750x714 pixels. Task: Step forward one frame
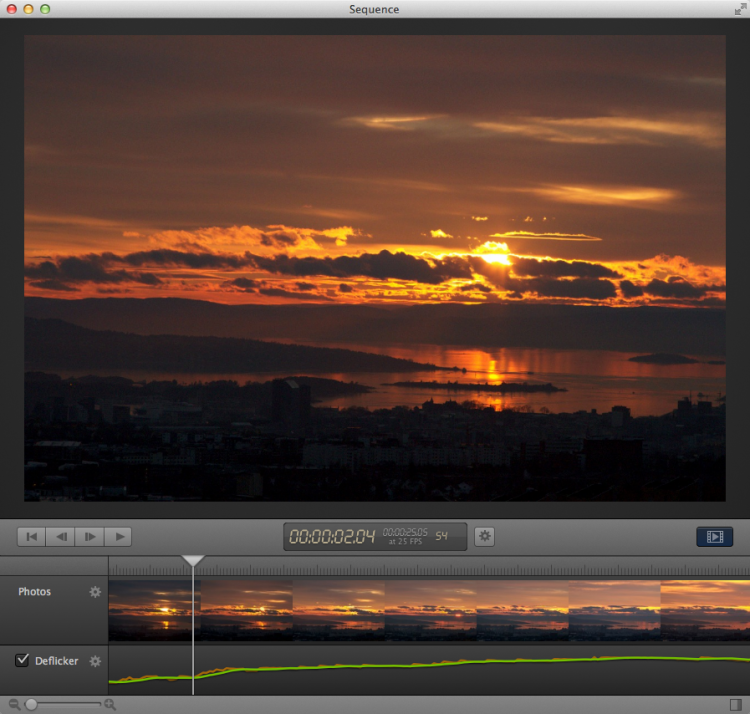pyautogui.click(x=90, y=537)
